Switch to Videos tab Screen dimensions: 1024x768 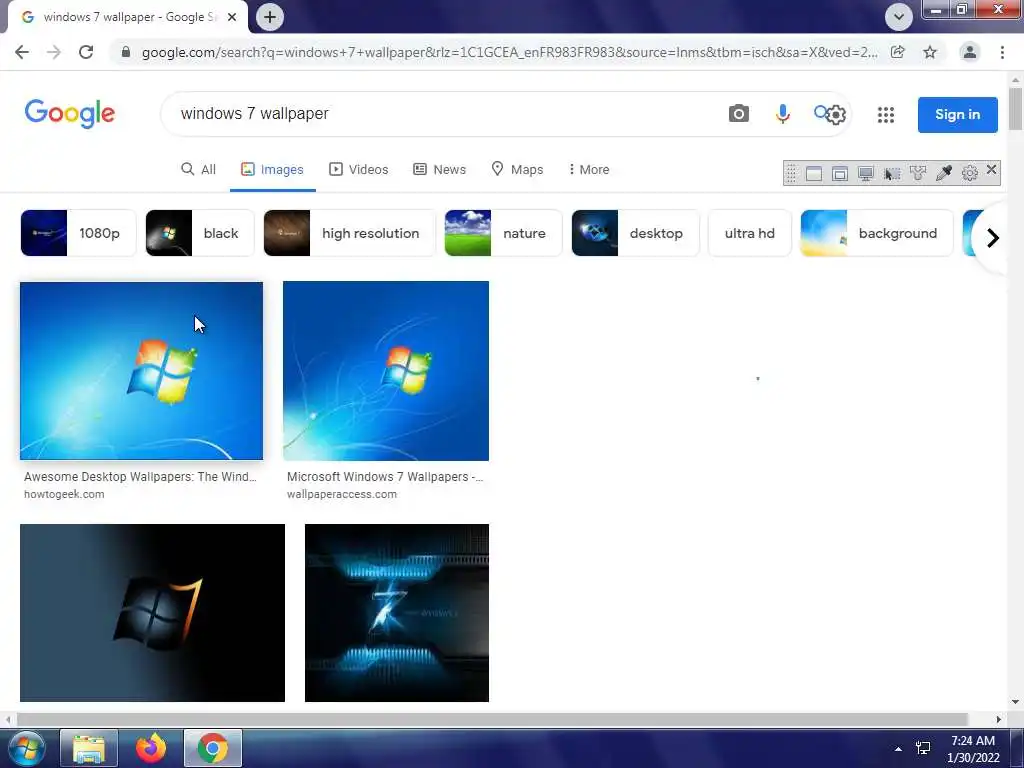point(359,169)
